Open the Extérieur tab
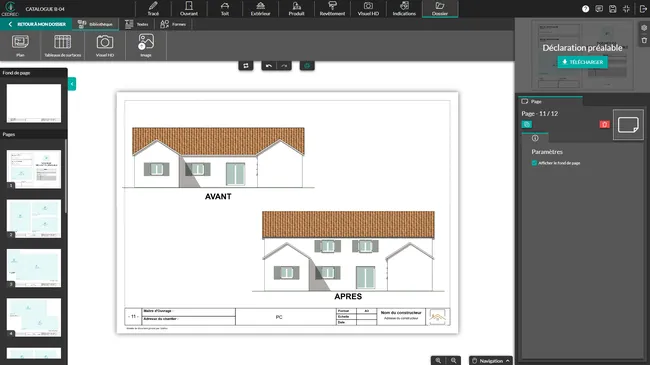650x365 pixels. click(x=260, y=9)
